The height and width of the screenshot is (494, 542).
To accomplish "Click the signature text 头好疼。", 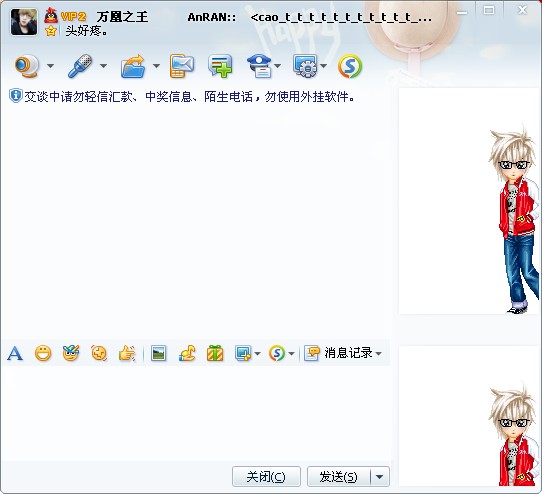I will [x=86, y=31].
